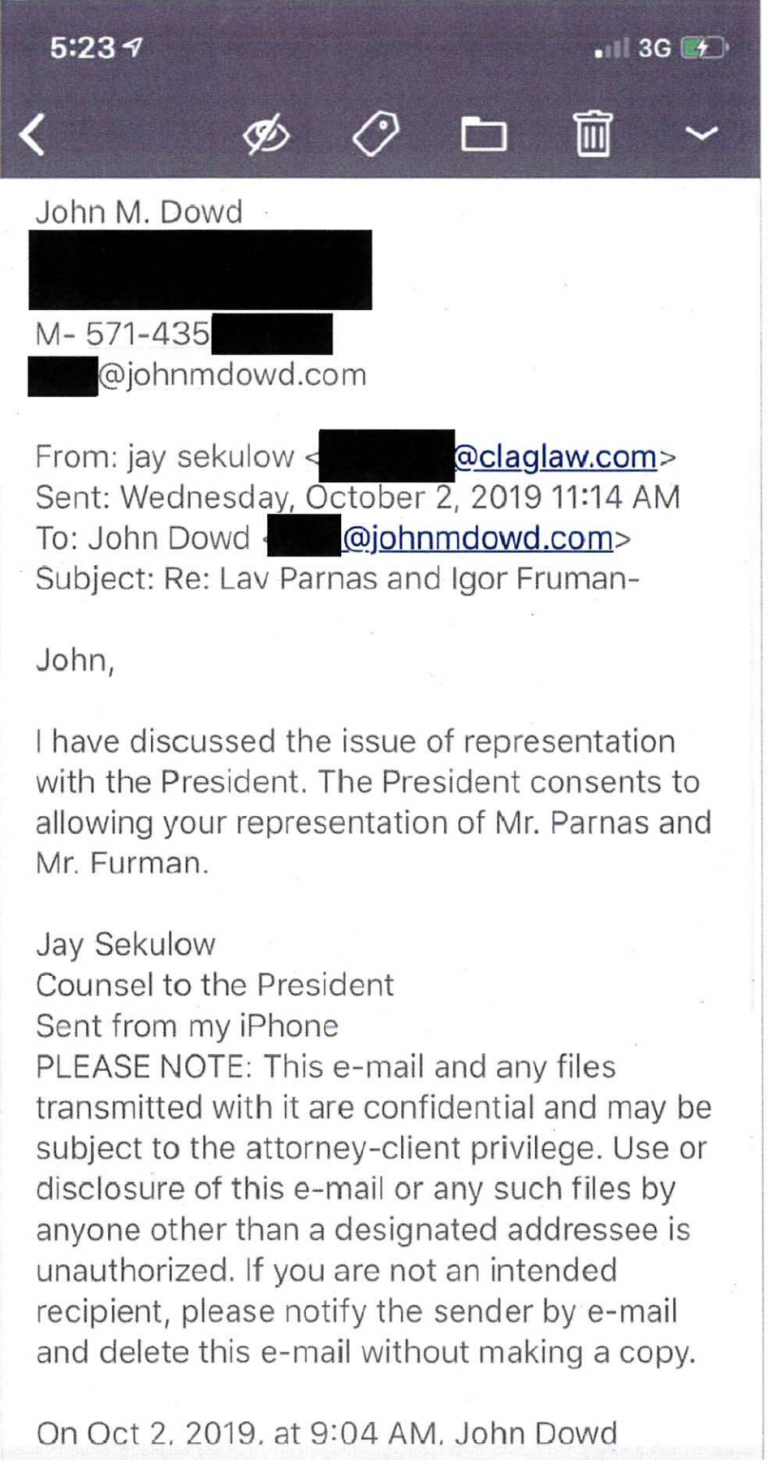Open the tag label icon
The height and width of the screenshot is (1460, 768).
[377, 134]
